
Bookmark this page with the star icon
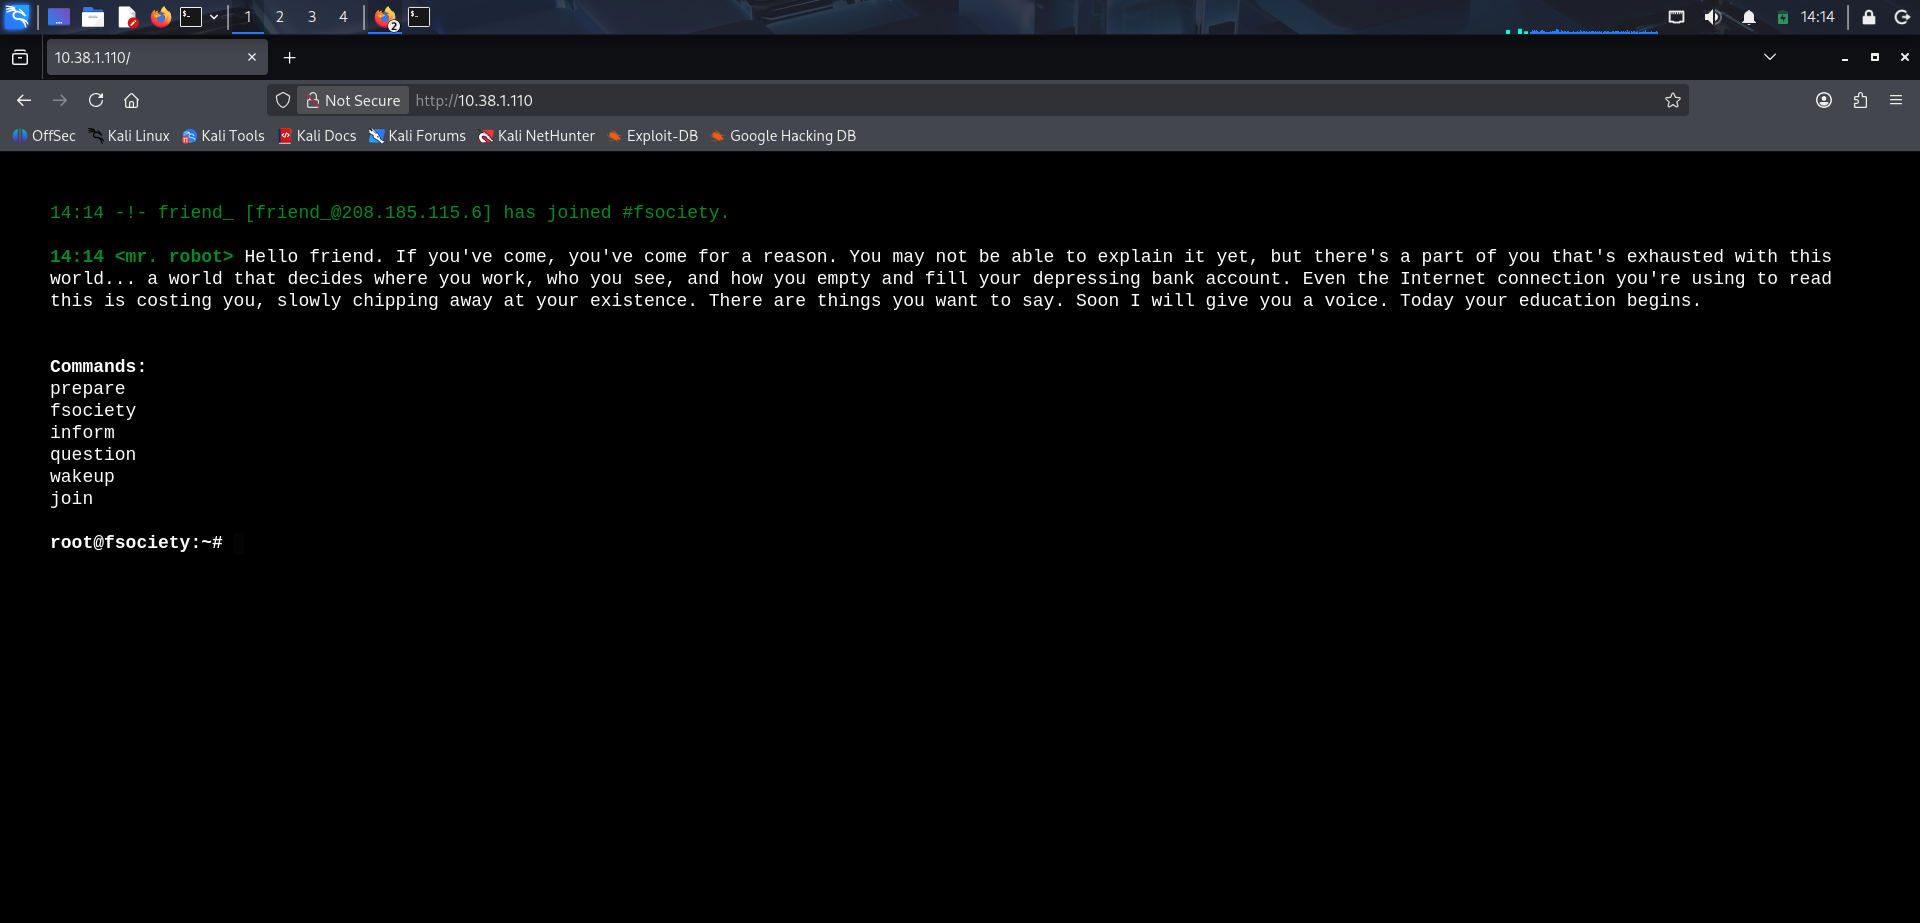click(x=1673, y=100)
